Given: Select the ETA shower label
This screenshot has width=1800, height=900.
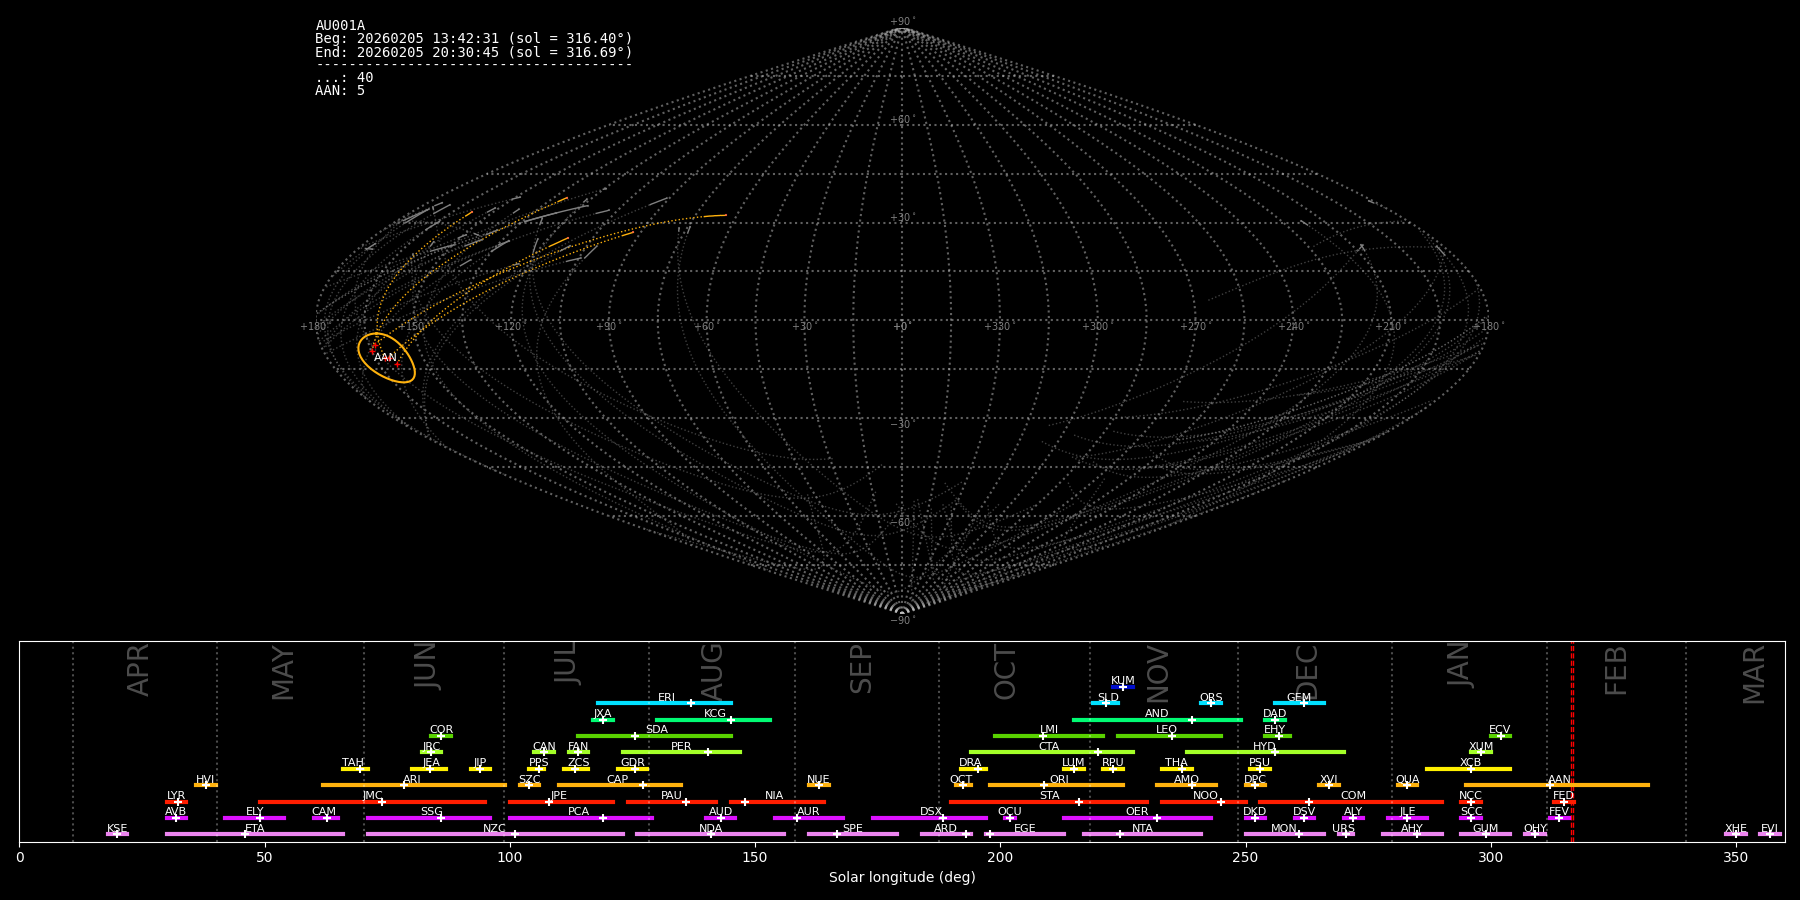Looking at the screenshot, I should (x=255, y=829).
